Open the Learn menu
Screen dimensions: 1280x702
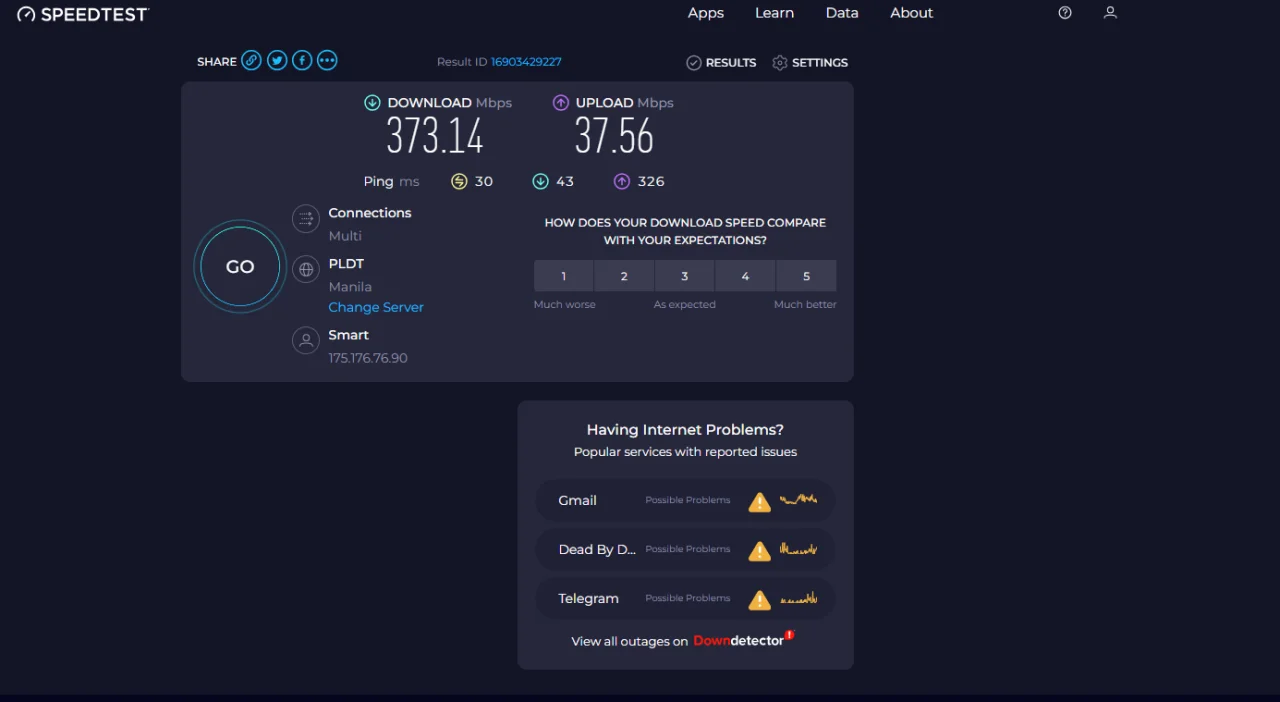774,13
